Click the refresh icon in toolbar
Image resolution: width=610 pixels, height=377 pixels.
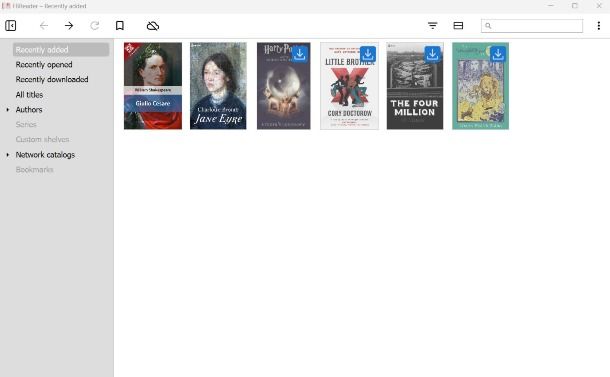coord(95,26)
